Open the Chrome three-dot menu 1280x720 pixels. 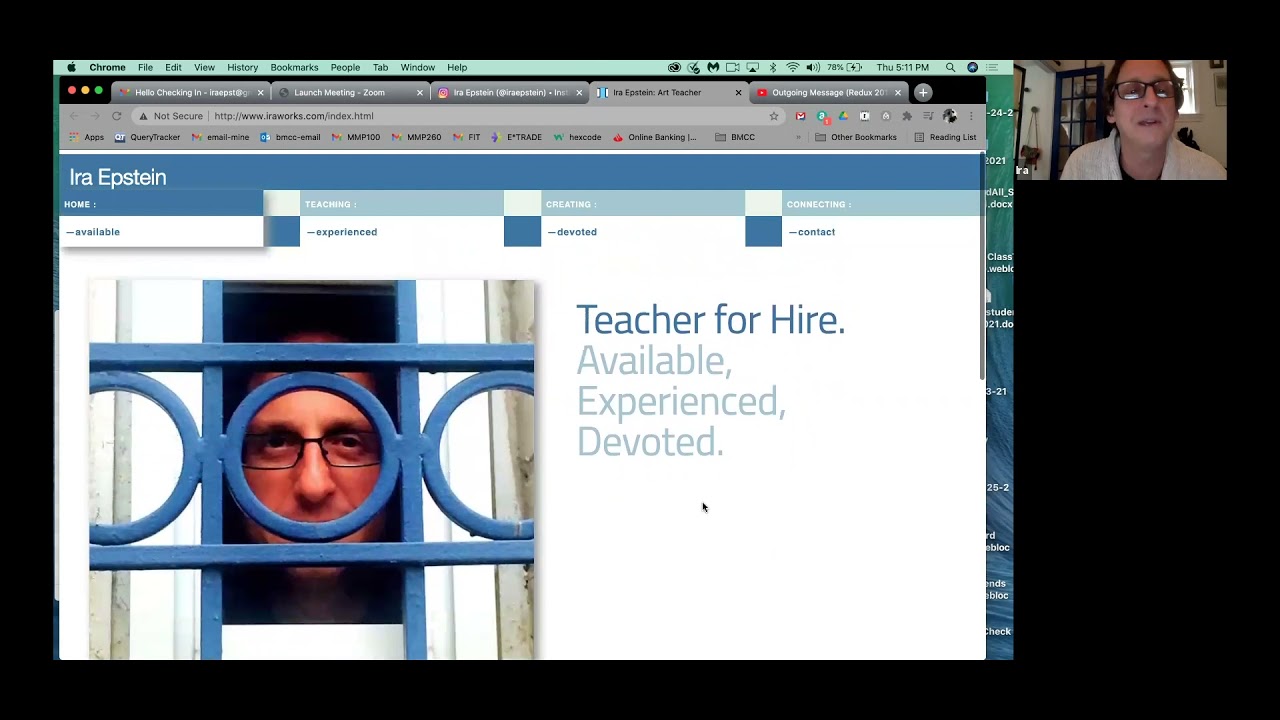pyautogui.click(x=970, y=116)
